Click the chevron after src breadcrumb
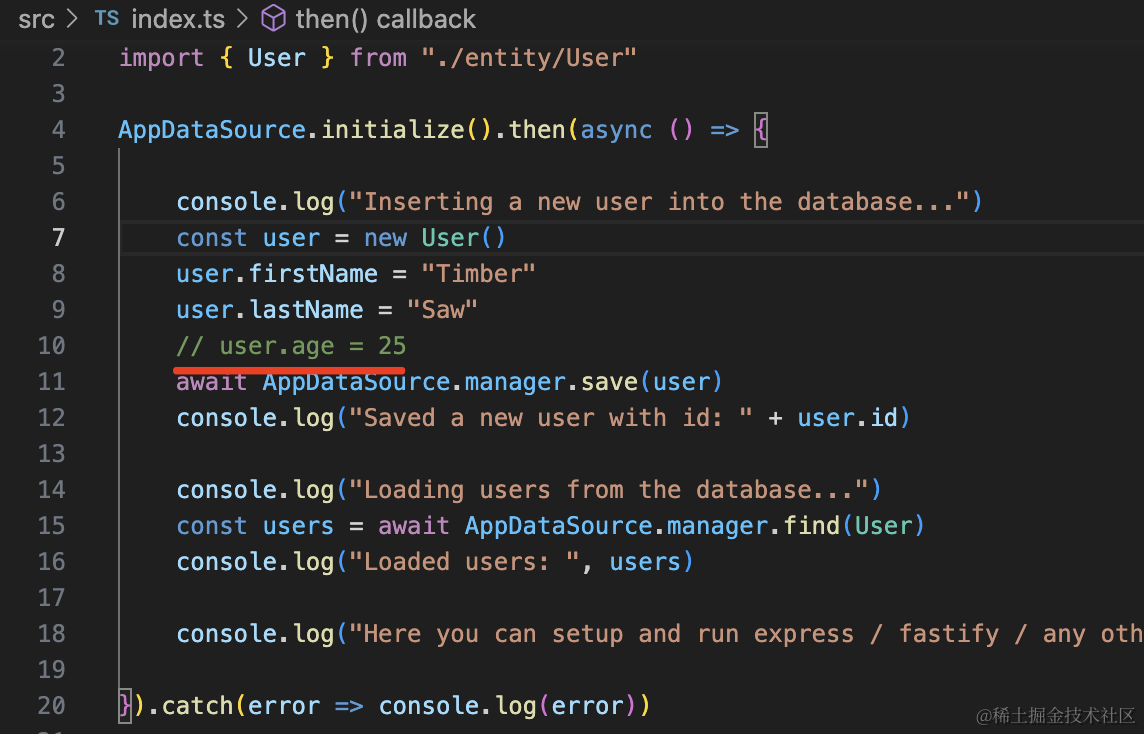This screenshot has width=1144, height=734. [x=73, y=18]
